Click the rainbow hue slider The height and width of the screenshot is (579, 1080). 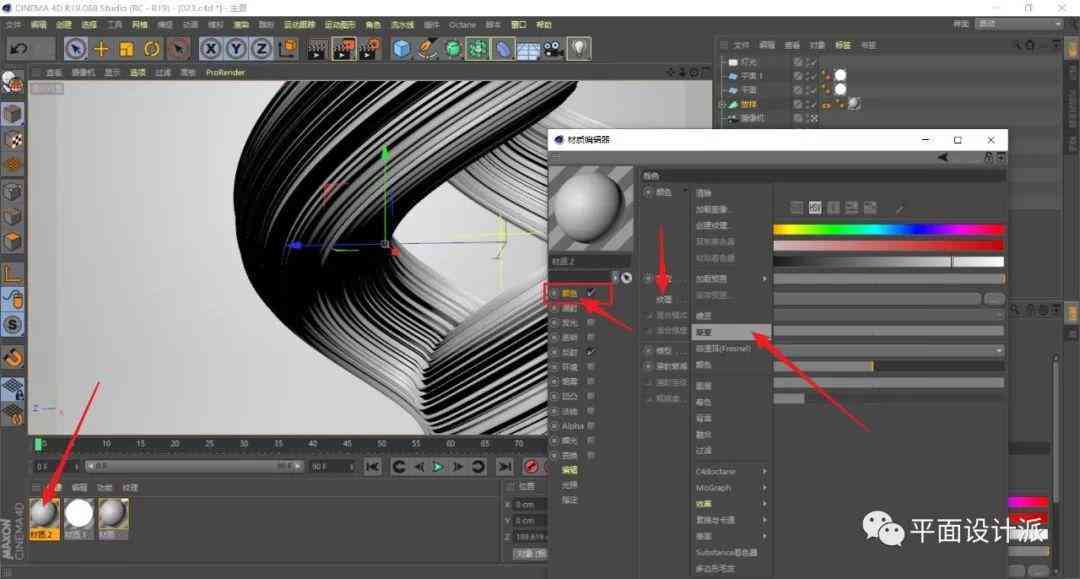889,229
